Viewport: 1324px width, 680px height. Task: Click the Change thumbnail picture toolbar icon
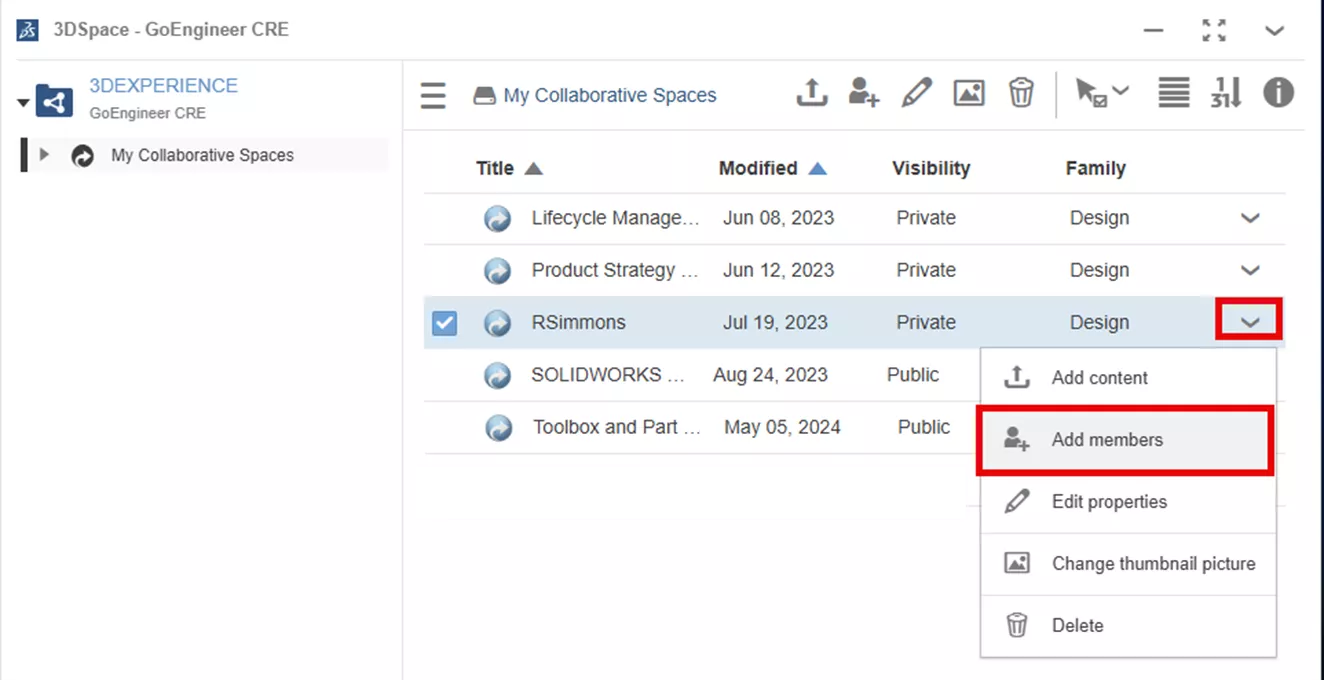969,93
